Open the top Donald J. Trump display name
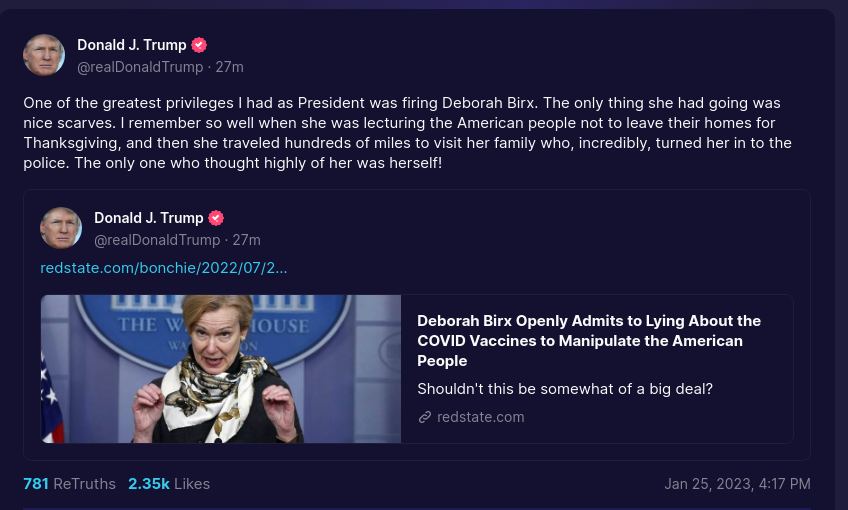Image resolution: width=848 pixels, height=510 pixels. tap(131, 45)
